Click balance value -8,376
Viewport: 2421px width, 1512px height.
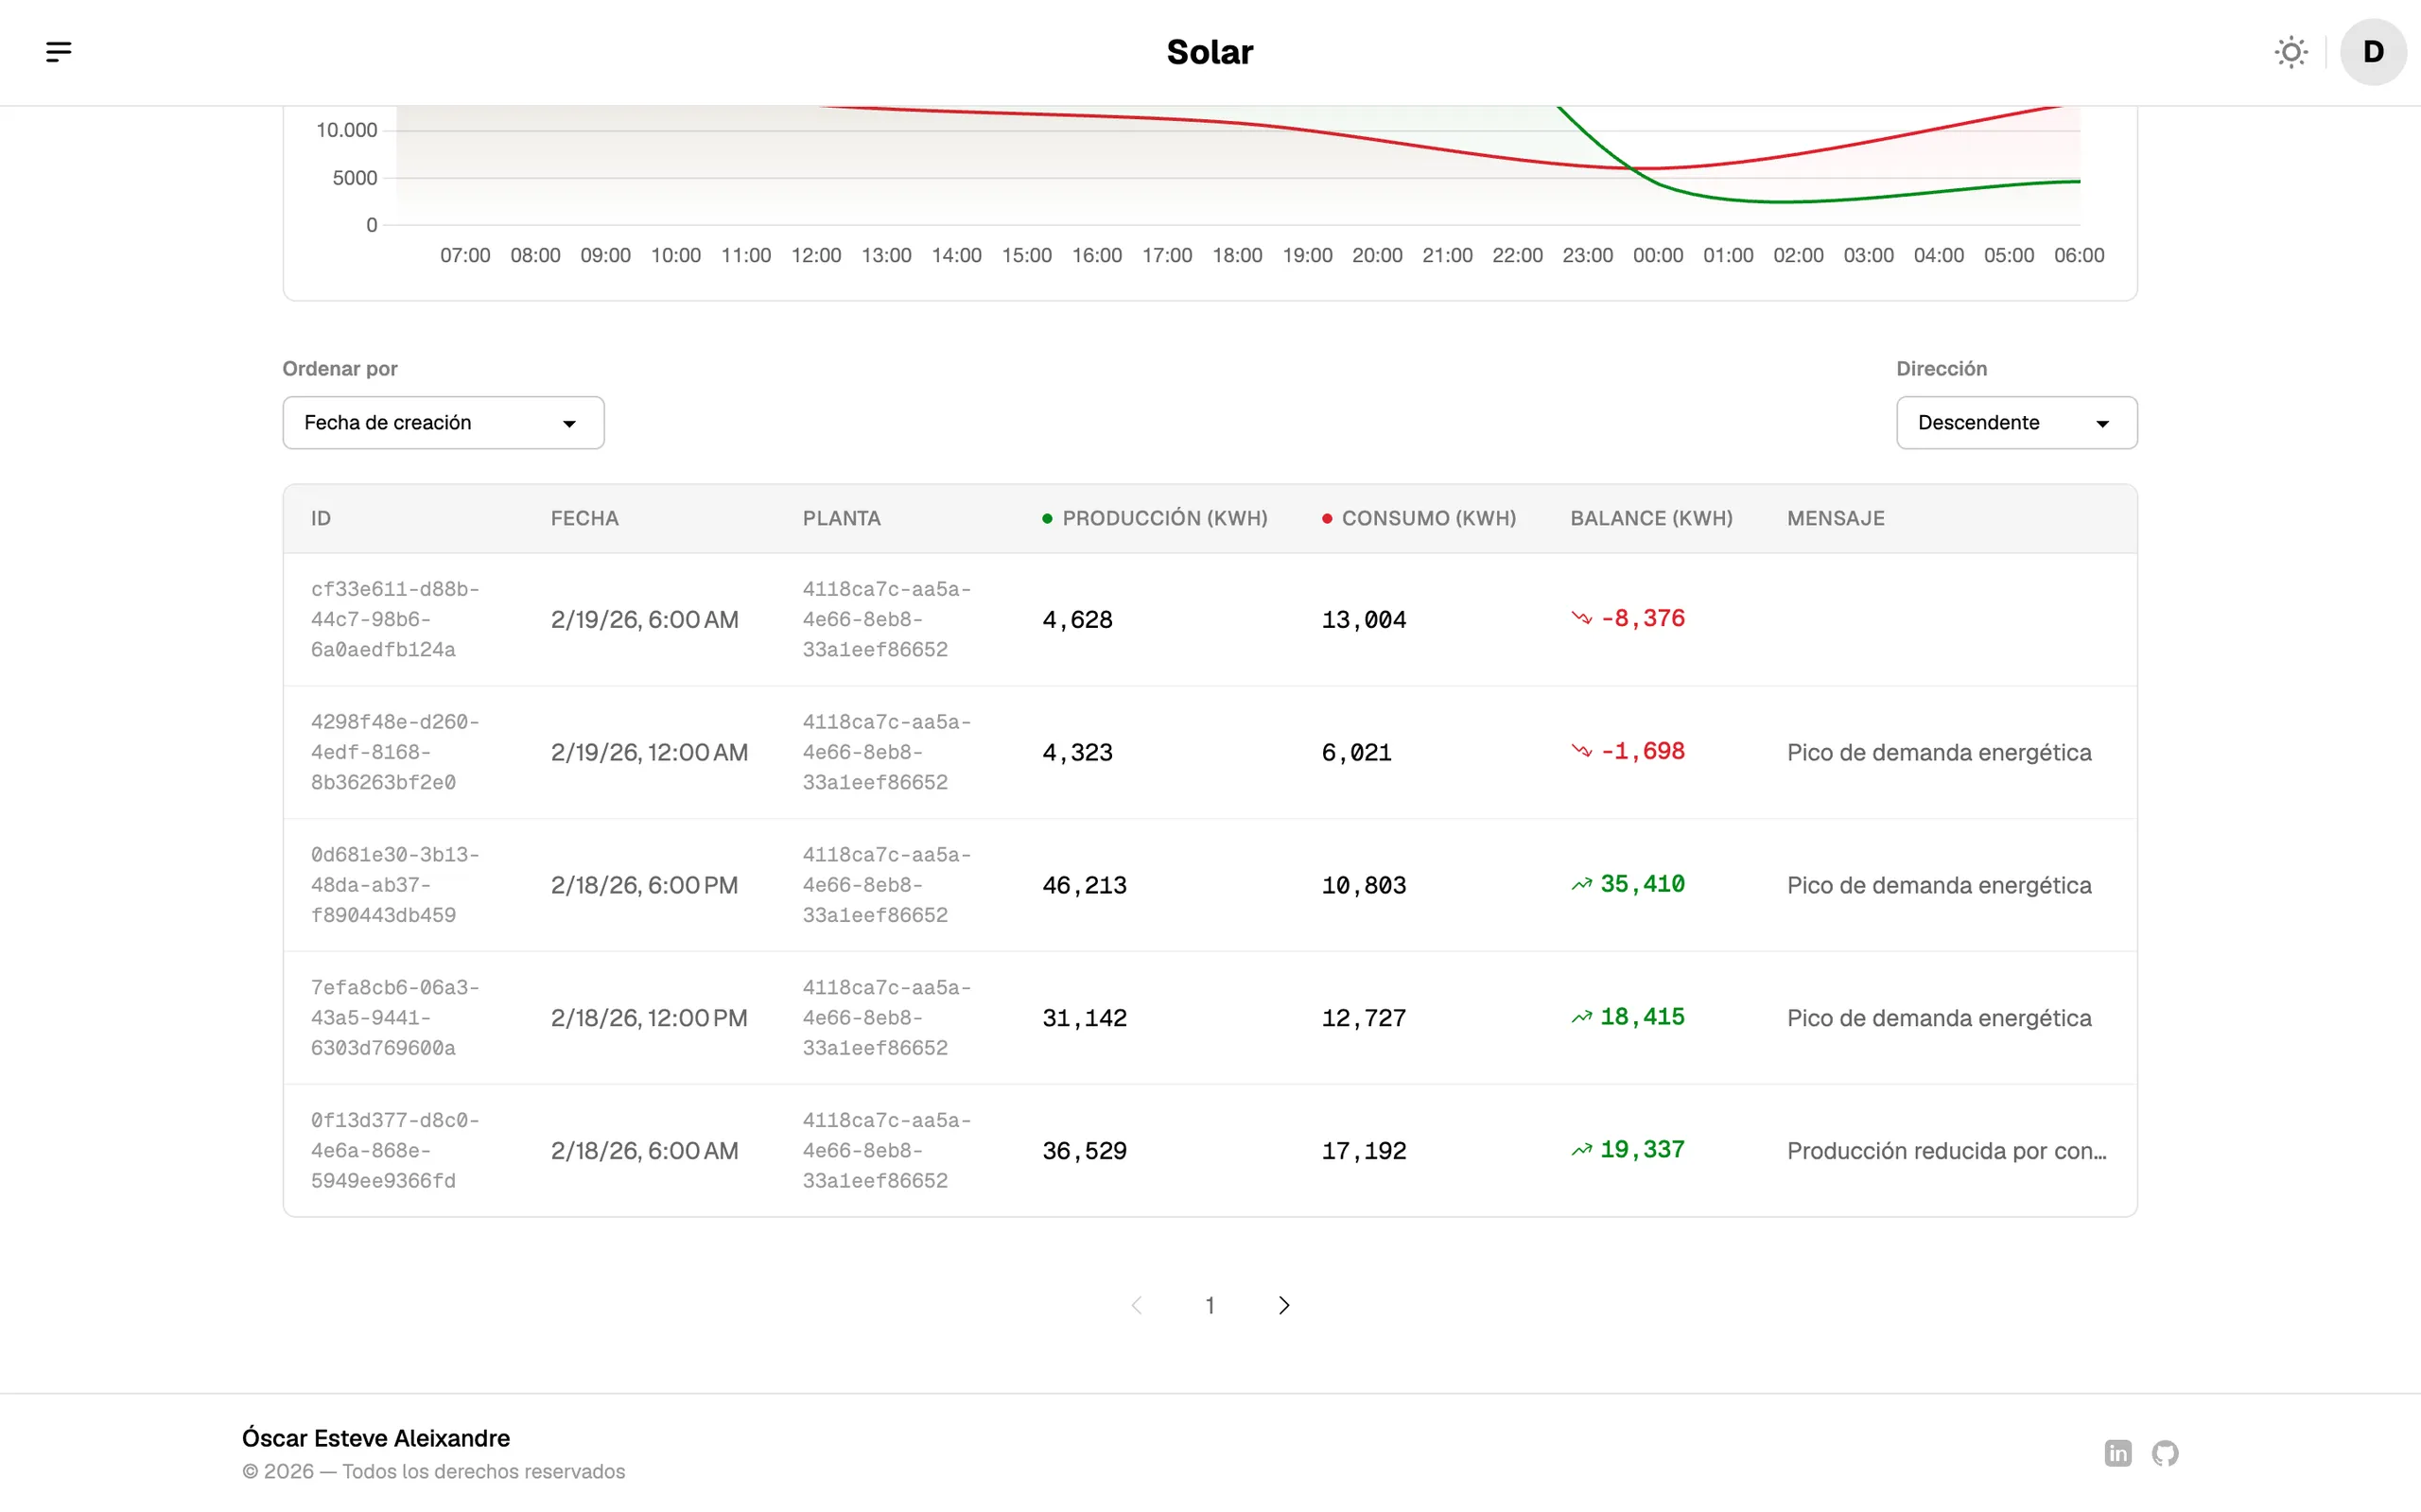click(1642, 619)
